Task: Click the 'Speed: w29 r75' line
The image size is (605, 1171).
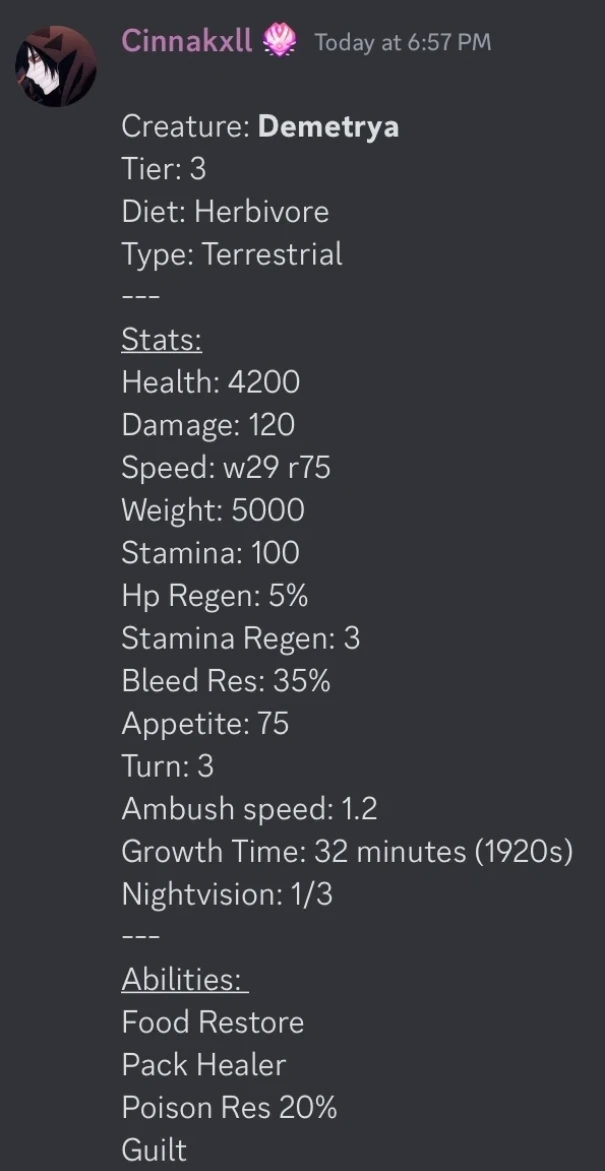Action: pyautogui.click(x=225, y=468)
